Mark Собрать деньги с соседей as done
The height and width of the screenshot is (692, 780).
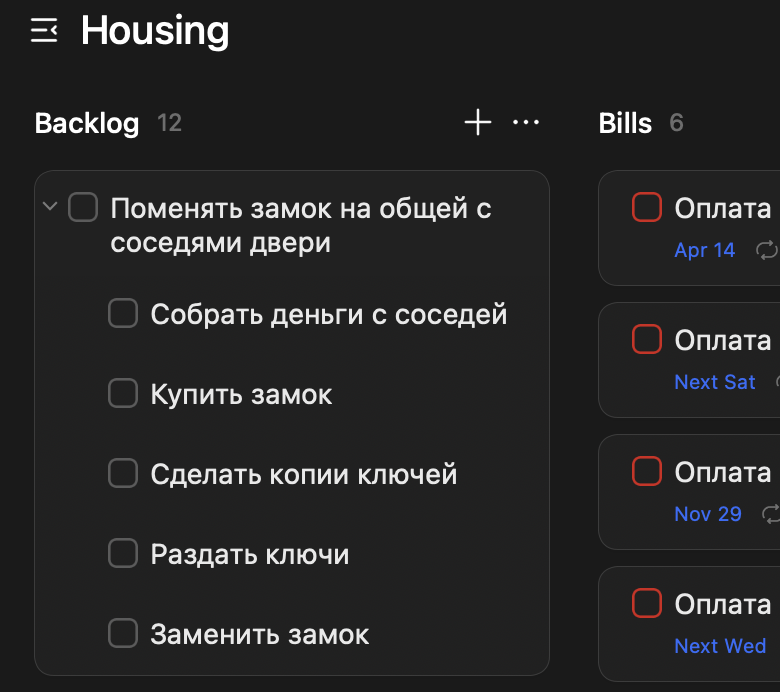click(x=122, y=314)
